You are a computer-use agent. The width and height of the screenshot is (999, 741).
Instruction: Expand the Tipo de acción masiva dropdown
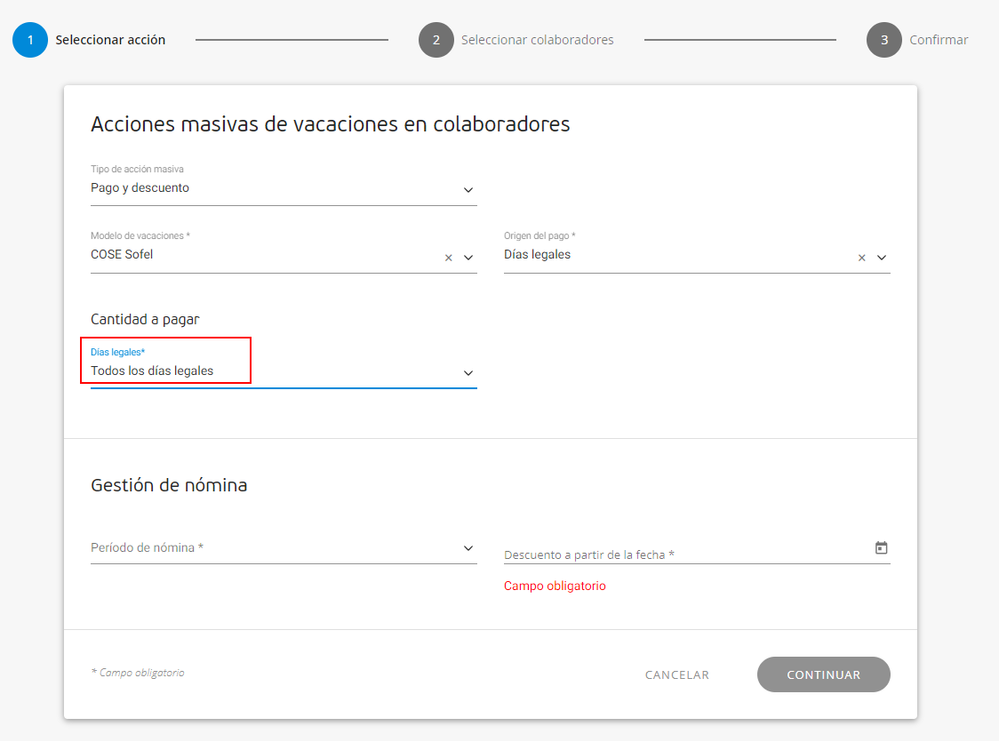[468, 190]
